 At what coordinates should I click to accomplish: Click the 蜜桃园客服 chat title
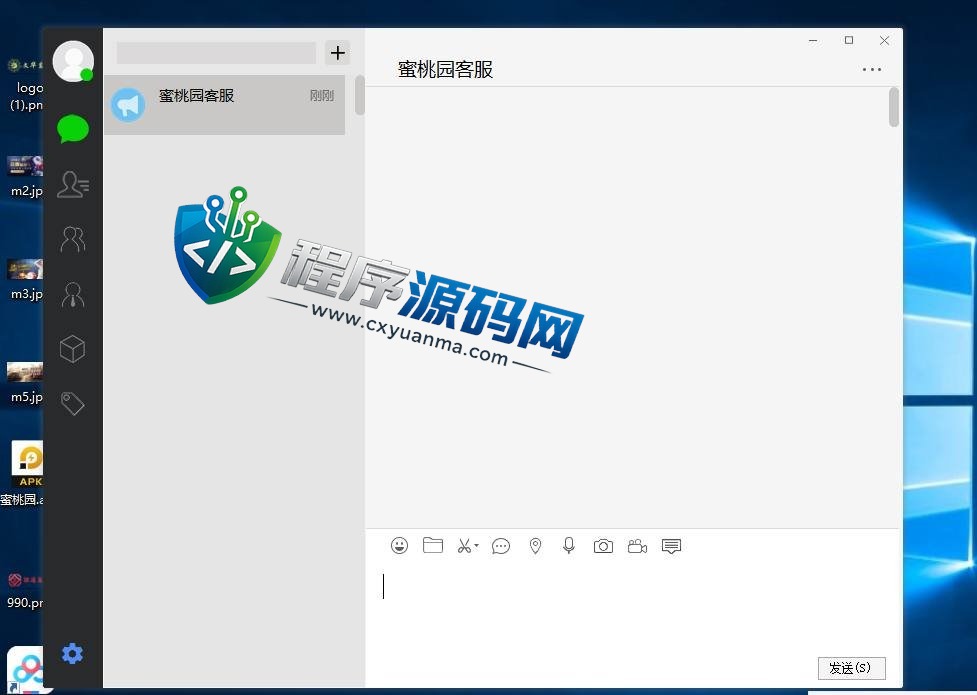pos(446,69)
